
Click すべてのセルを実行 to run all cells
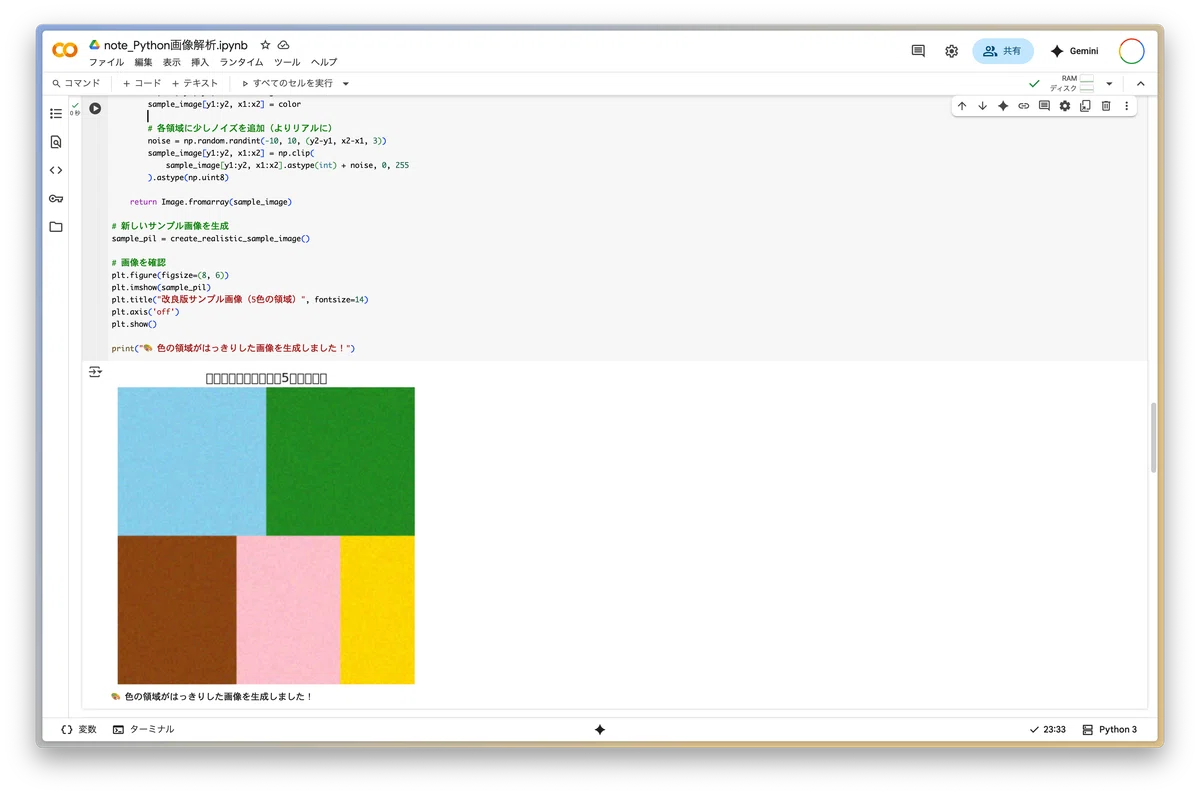[x=287, y=84]
